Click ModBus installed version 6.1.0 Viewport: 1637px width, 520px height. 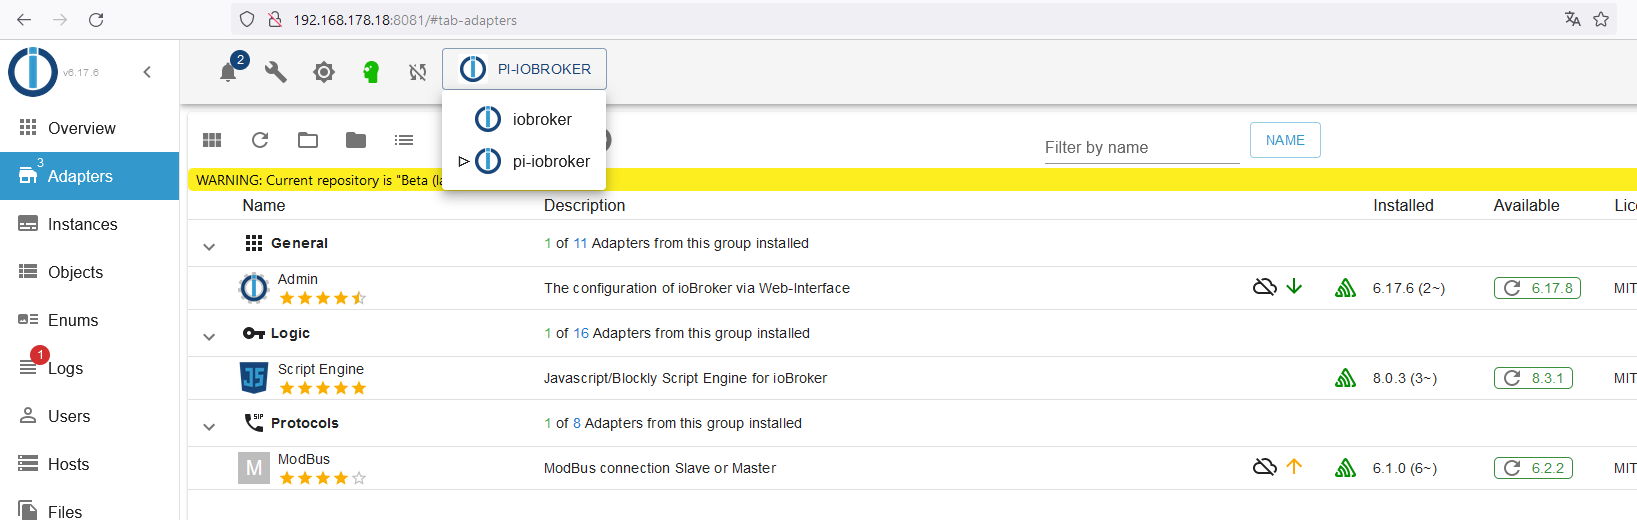coord(1404,468)
